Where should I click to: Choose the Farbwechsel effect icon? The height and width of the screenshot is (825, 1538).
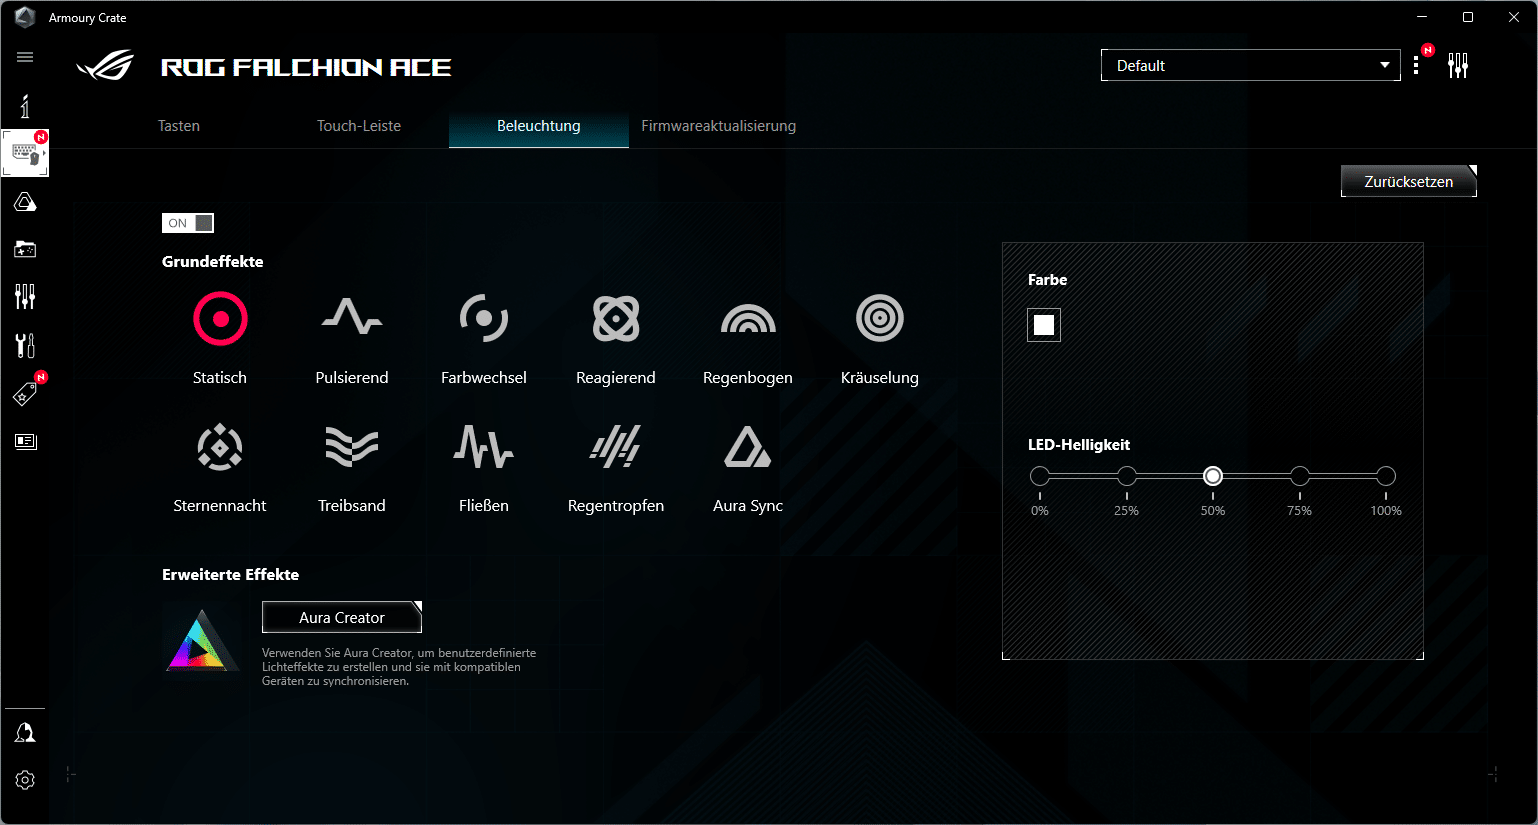483,319
